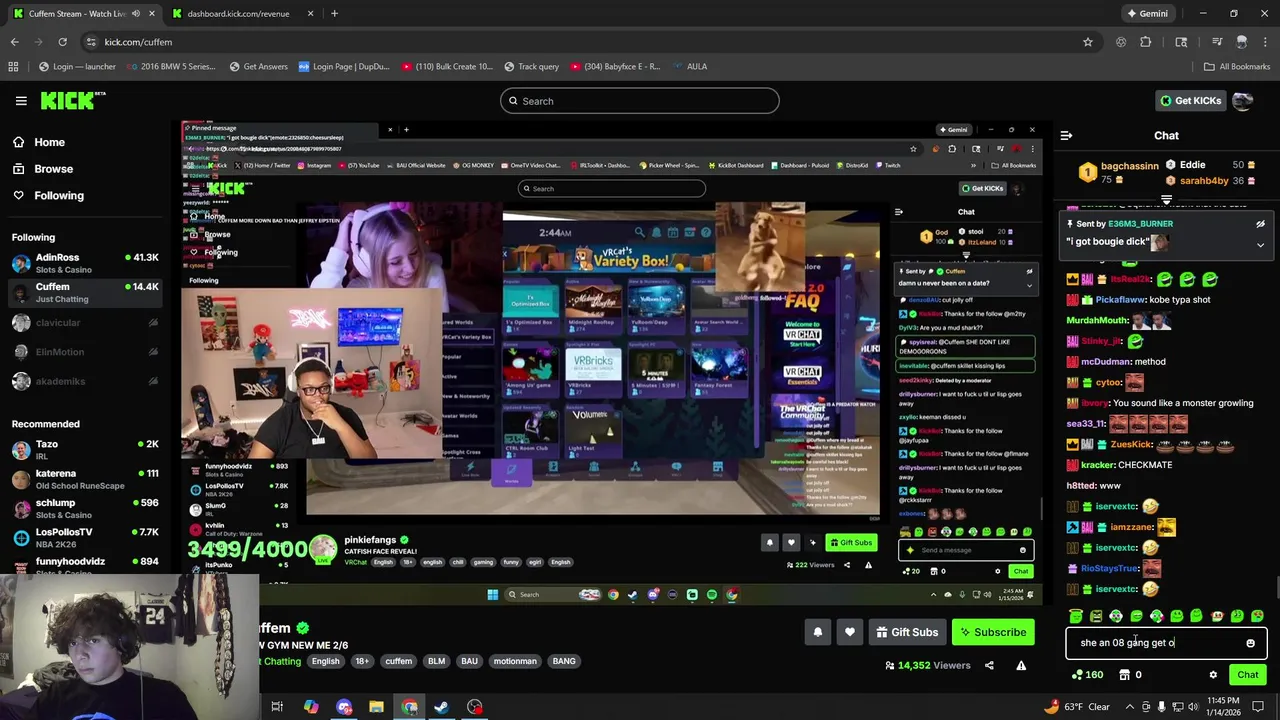Open AdinRoss channel in Following list
The width and height of the screenshot is (1280, 720).
(x=85, y=263)
